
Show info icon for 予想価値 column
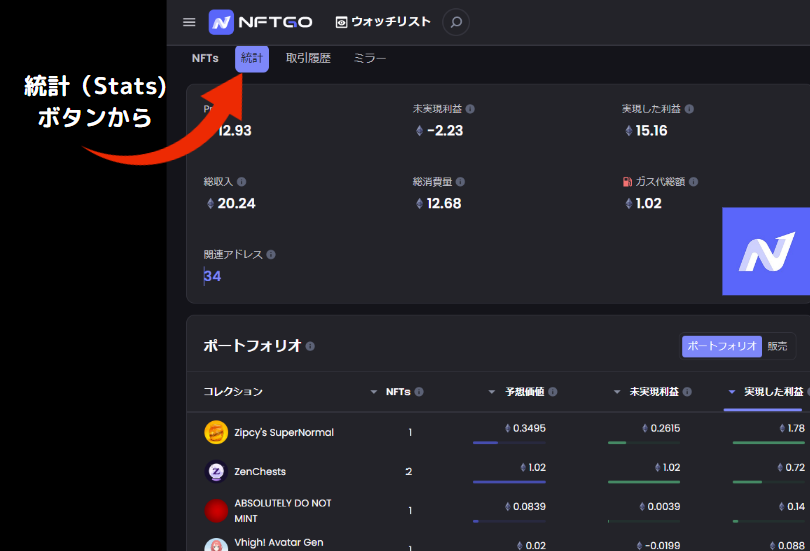click(x=553, y=392)
